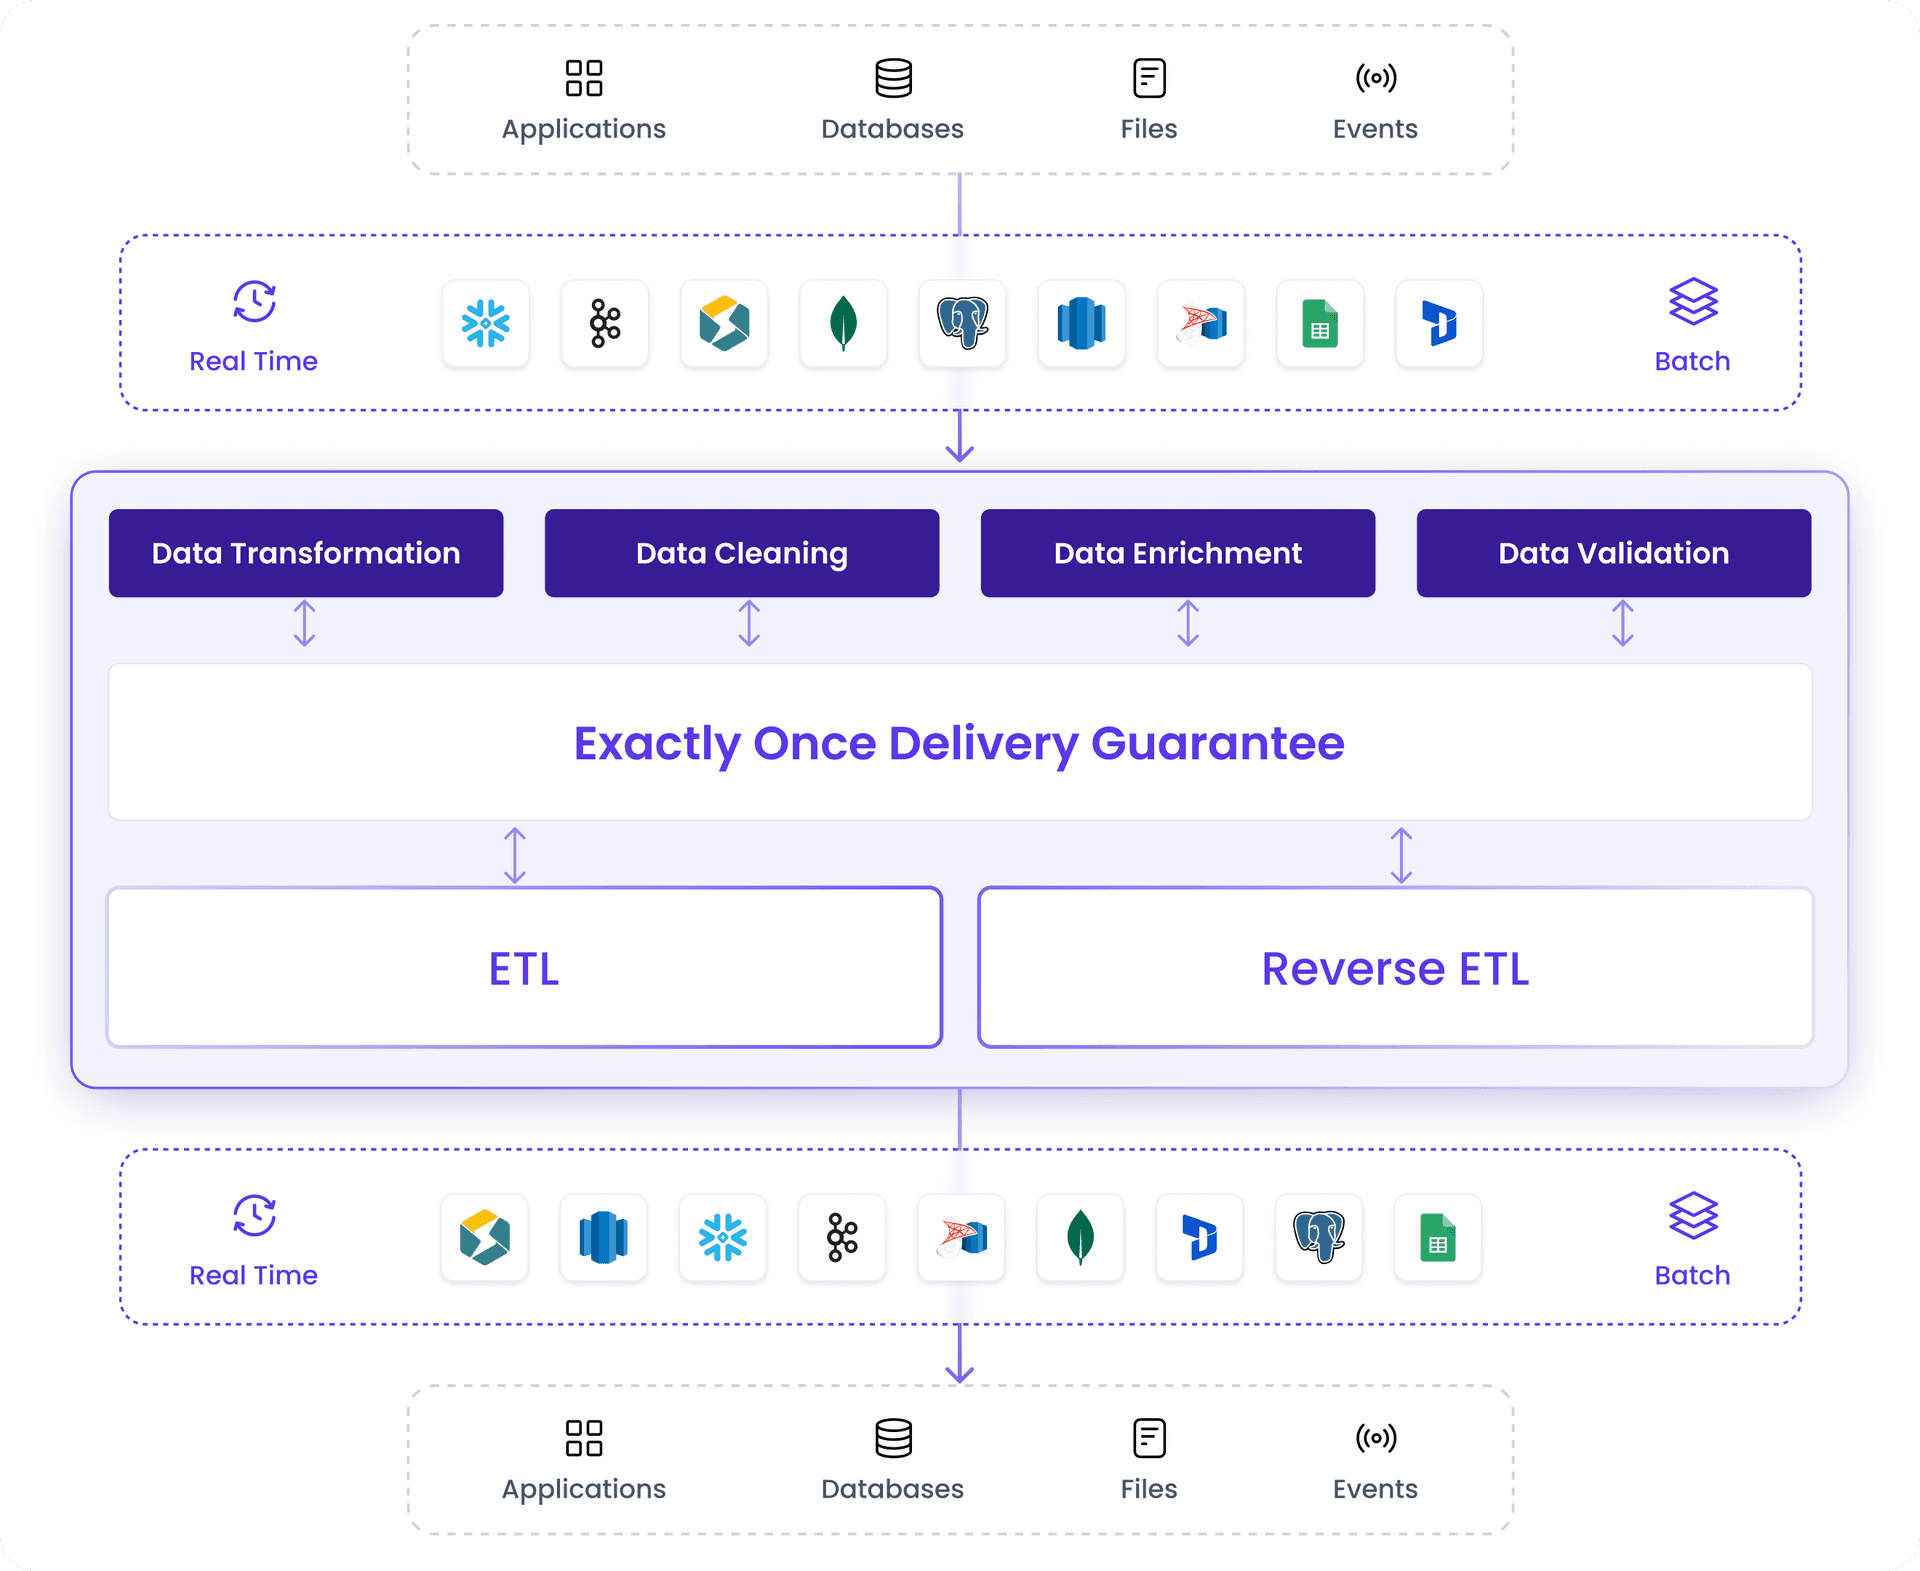Click the Apache Kafka source icon
The height and width of the screenshot is (1571, 1920).
coord(604,324)
